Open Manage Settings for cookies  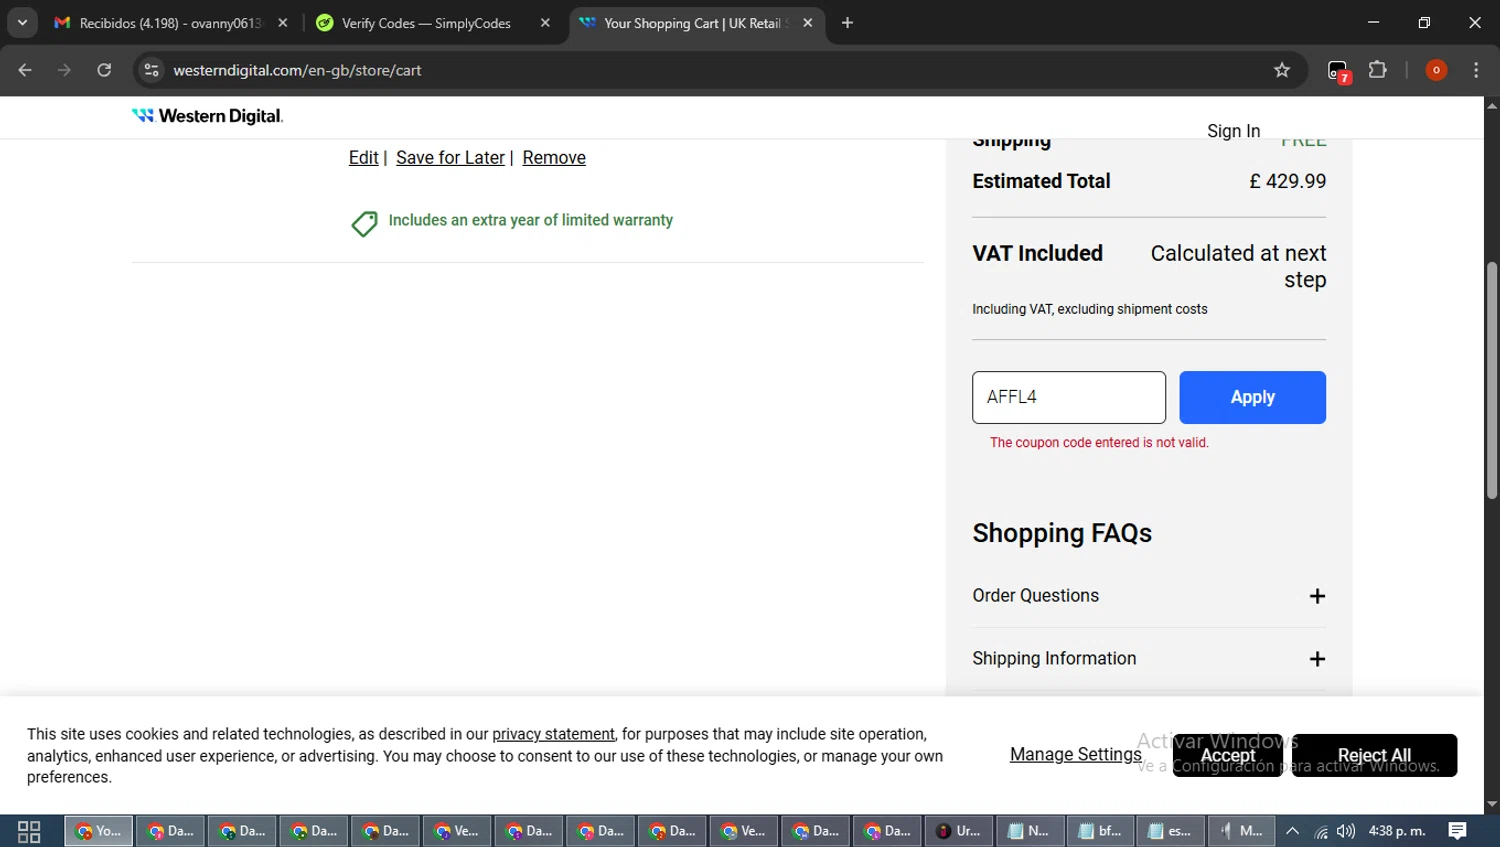[1075, 754]
